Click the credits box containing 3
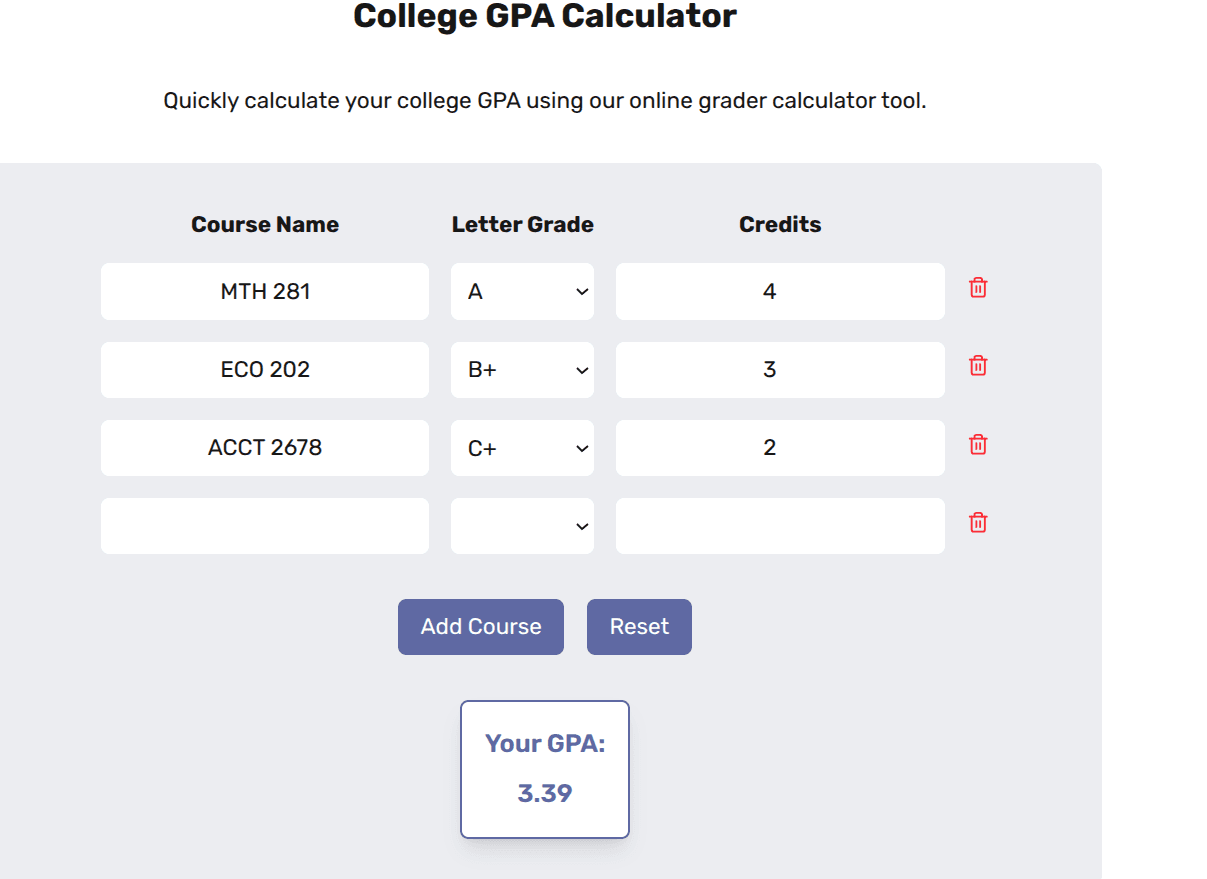This screenshot has height=879, width=1207. pos(780,369)
